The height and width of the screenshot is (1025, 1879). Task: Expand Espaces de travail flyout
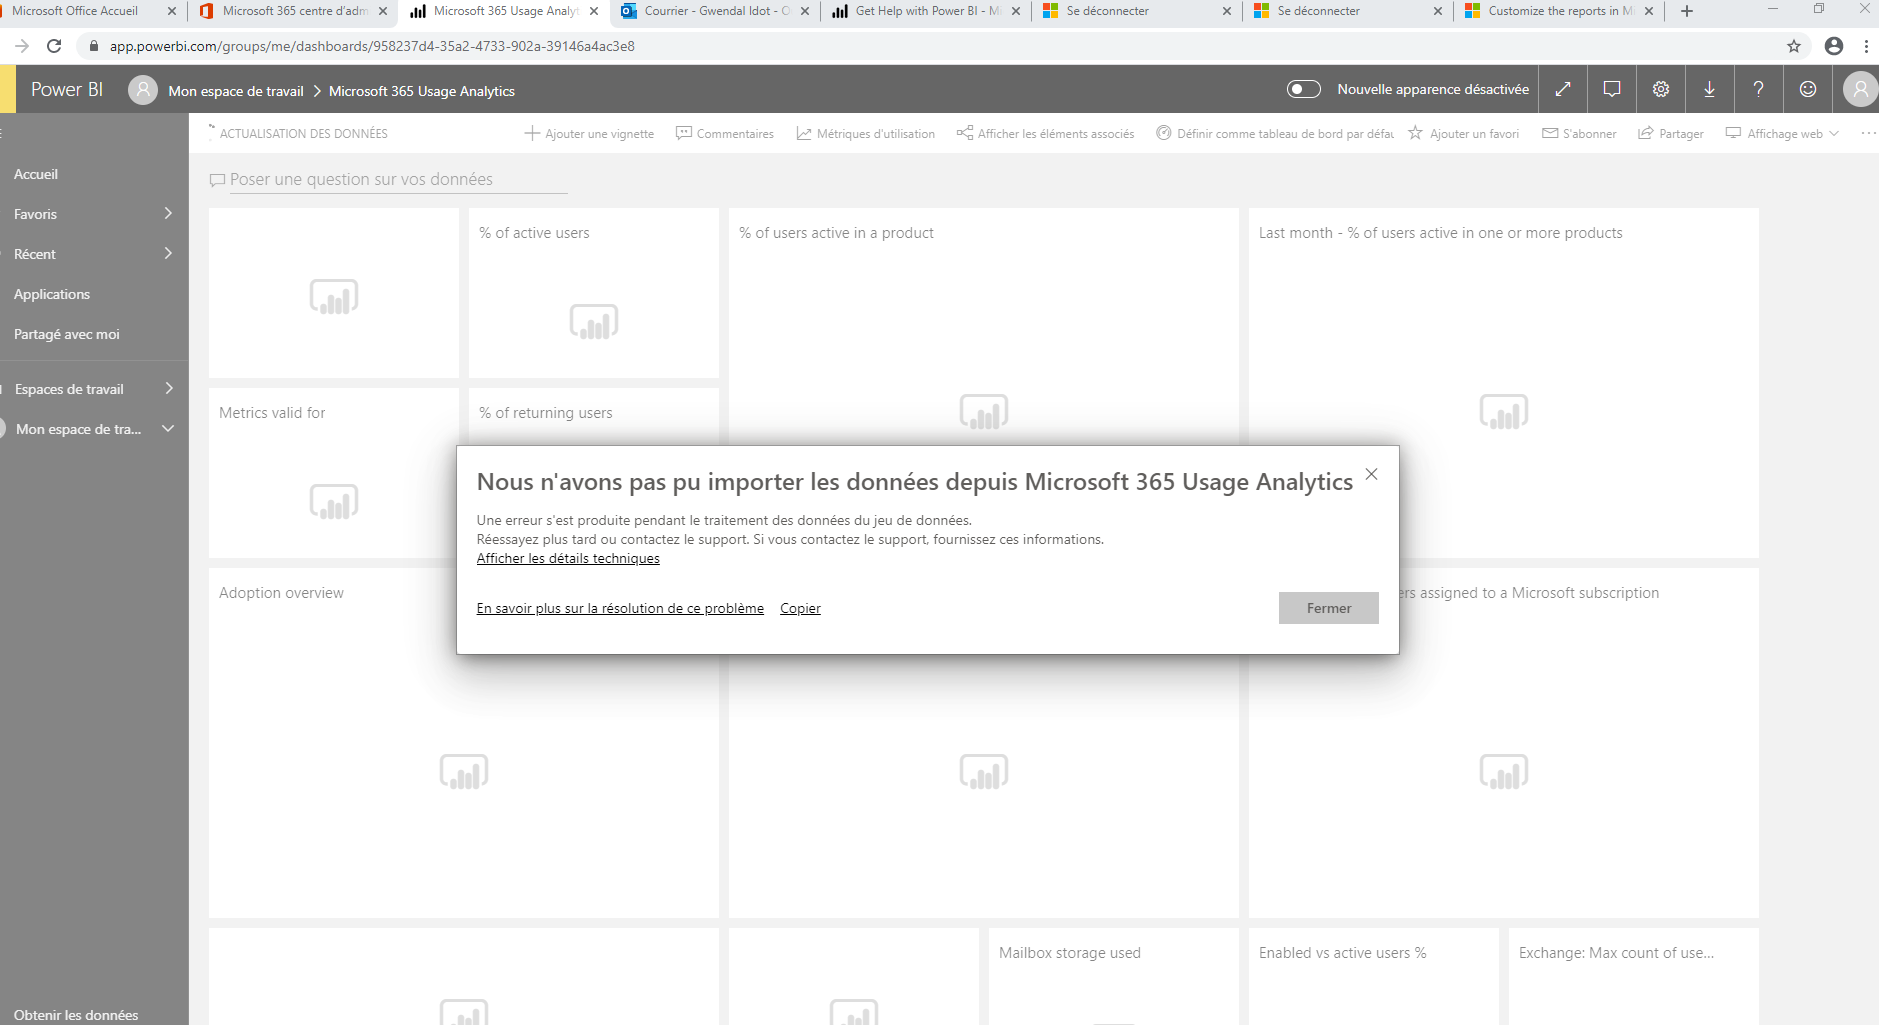[x=168, y=389]
